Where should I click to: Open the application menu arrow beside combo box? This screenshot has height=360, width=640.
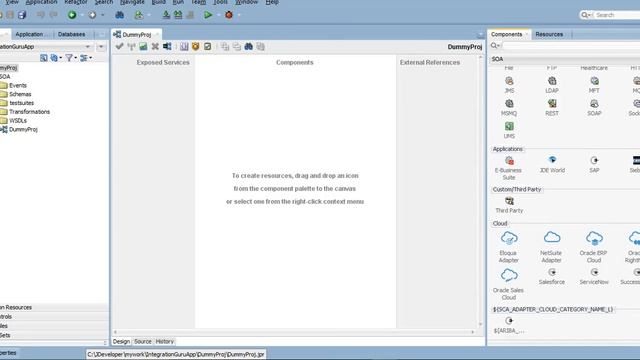(101, 47)
